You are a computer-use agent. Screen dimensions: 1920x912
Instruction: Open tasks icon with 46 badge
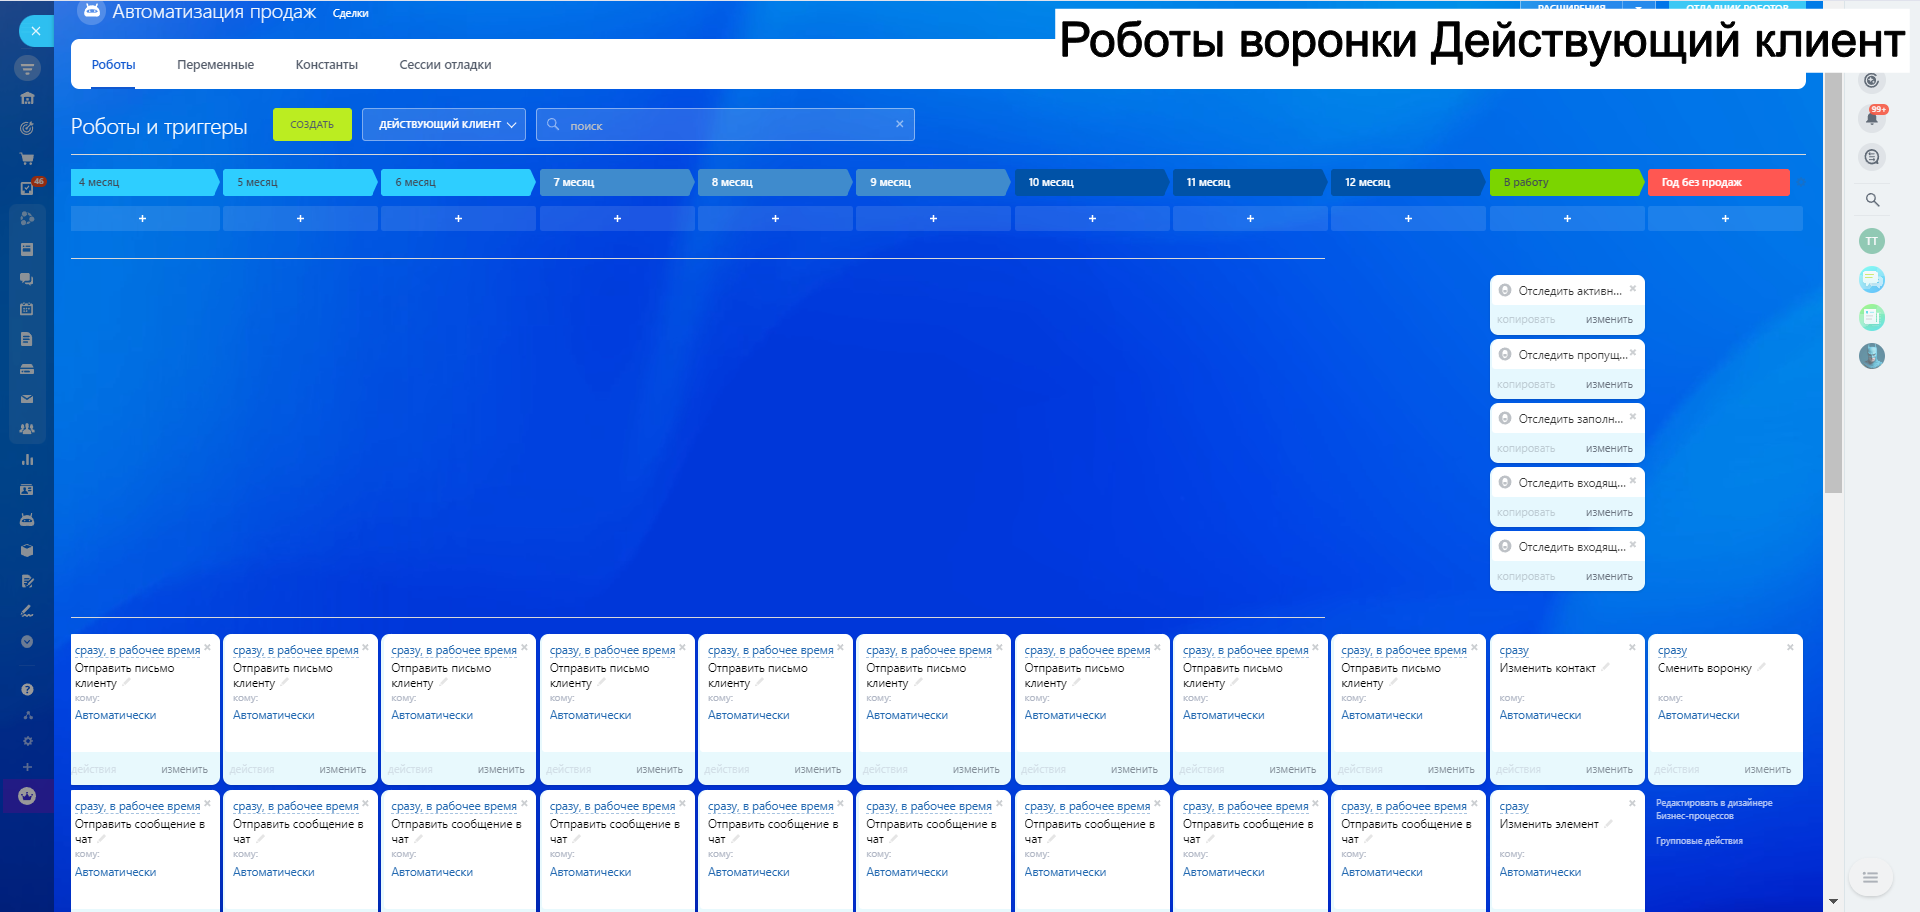27,188
